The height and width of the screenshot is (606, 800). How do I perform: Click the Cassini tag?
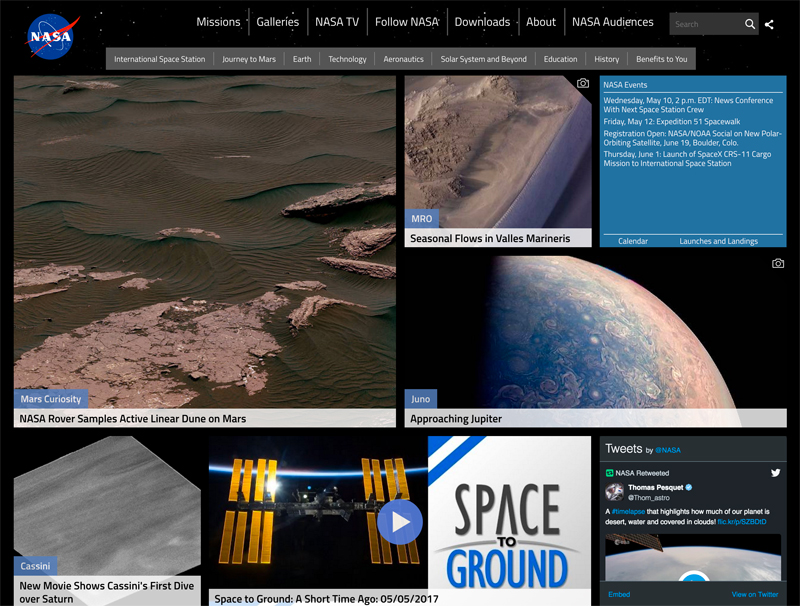pyautogui.click(x=35, y=566)
